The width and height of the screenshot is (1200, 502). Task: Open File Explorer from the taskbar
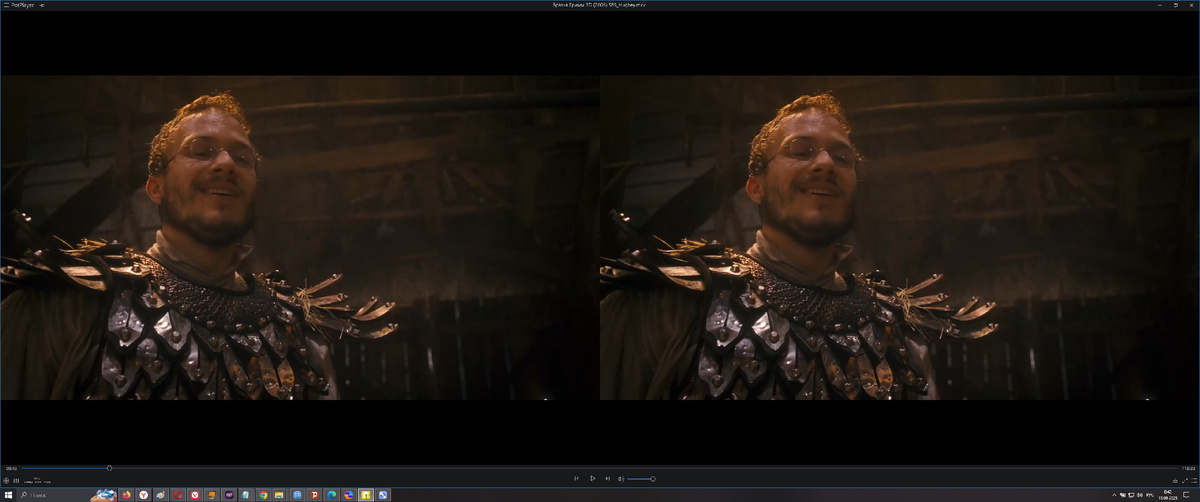coord(279,495)
